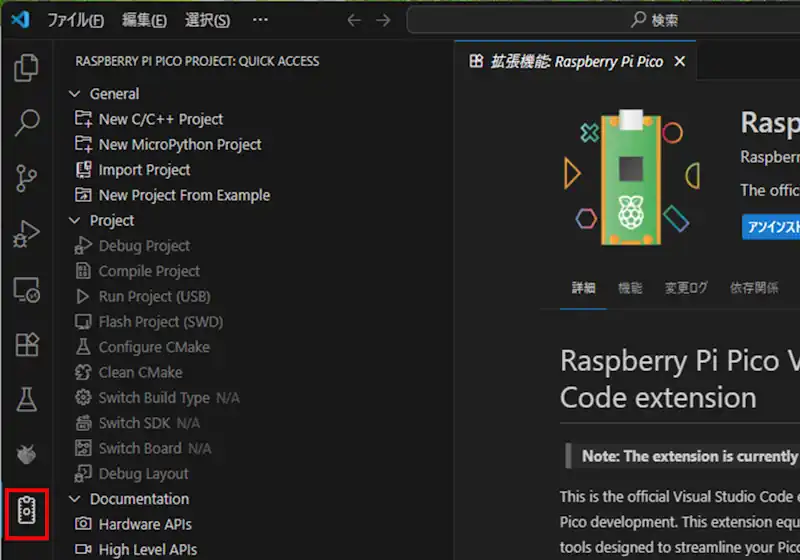Select New C/C++ Project label
This screenshot has width=800, height=560.
pos(161,119)
